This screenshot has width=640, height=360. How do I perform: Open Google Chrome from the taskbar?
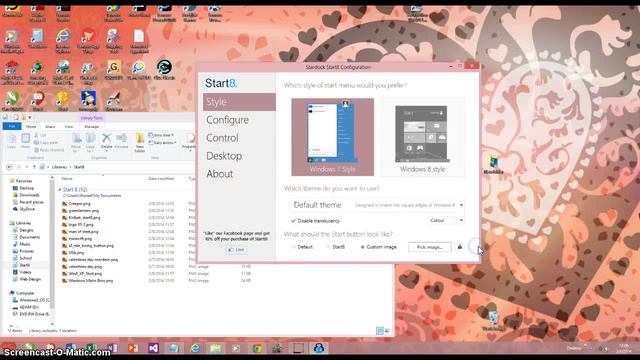click(x=257, y=348)
